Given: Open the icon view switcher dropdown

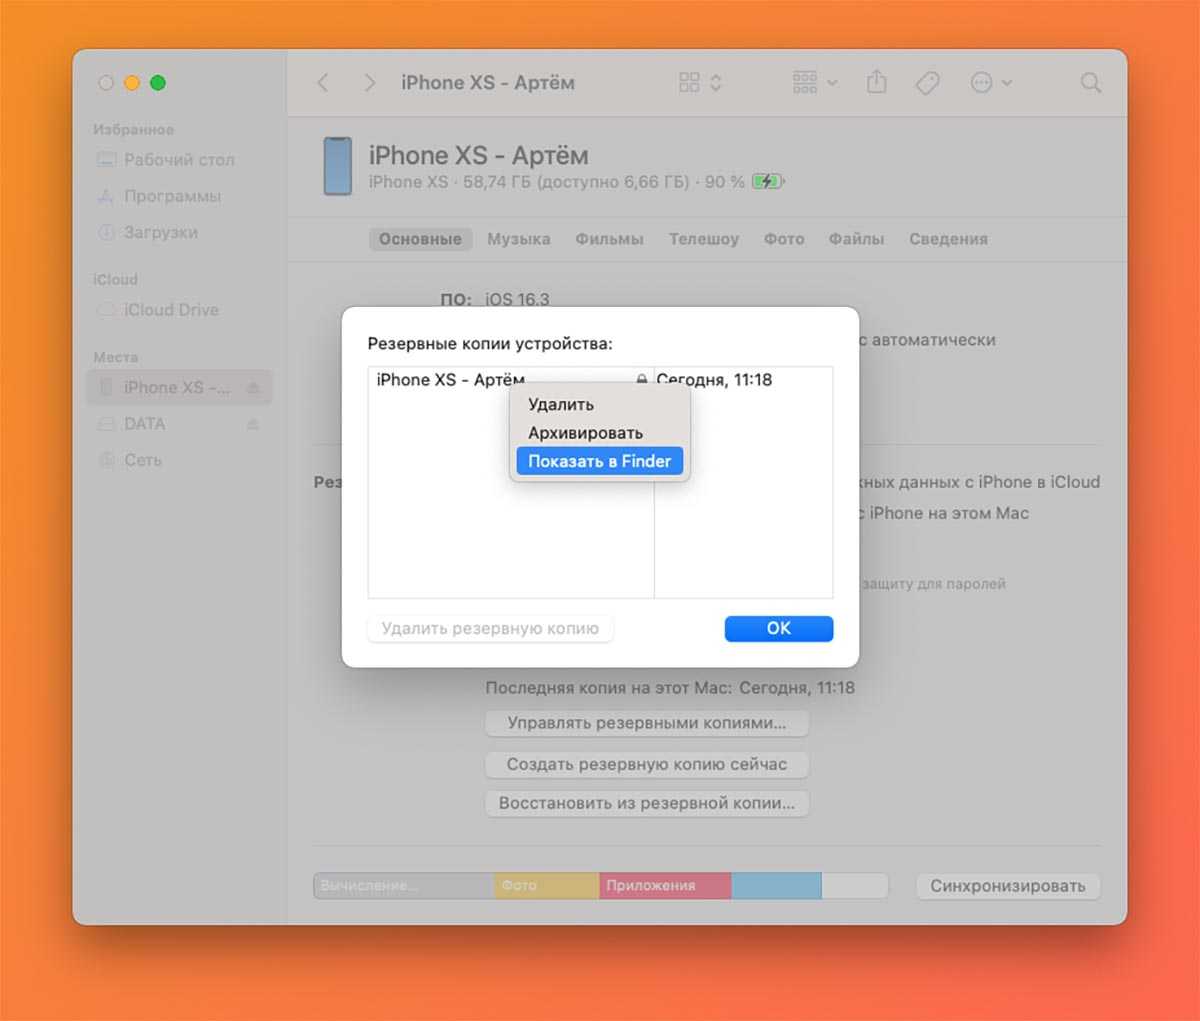Looking at the screenshot, I should (x=700, y=83).
